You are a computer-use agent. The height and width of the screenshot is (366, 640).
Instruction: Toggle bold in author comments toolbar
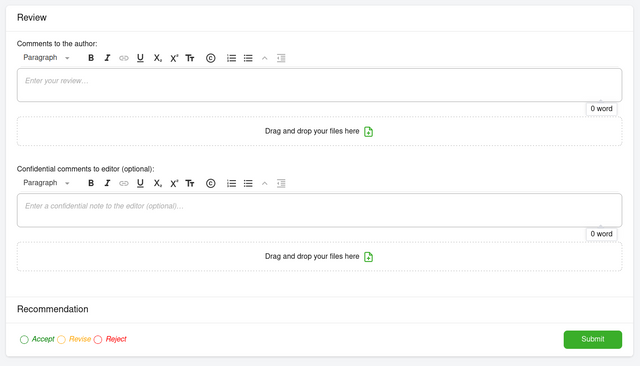point(91,58)
